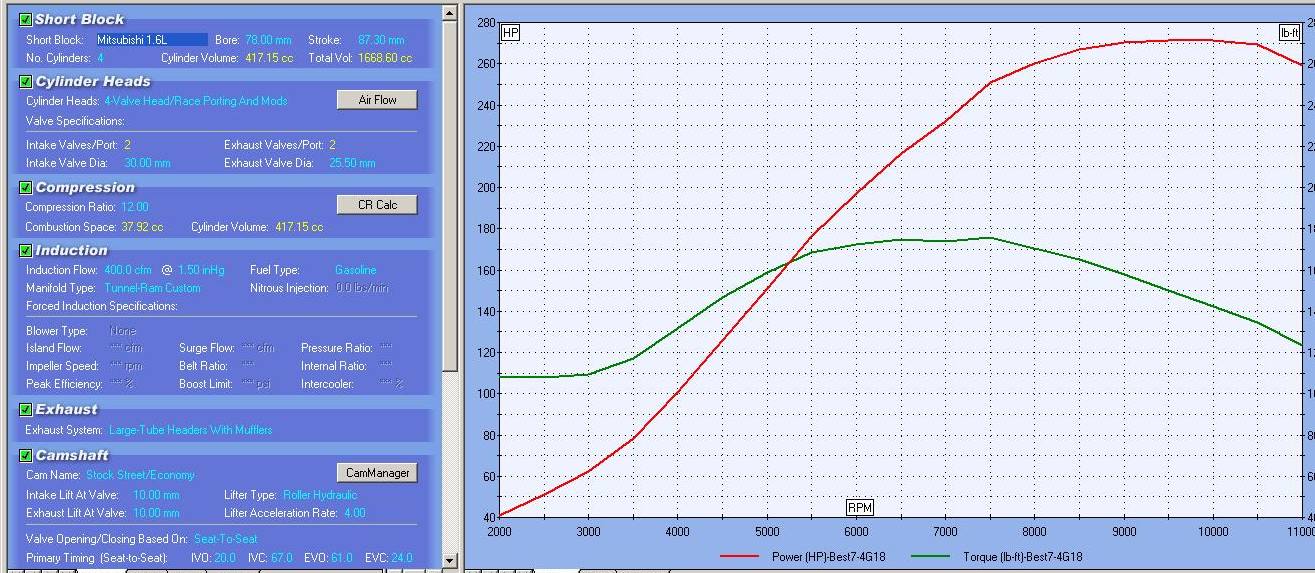Image resolution: width=1315 pixels, height=573 pixels.
Task: Open the CamManager
Action: click(377, 473)
